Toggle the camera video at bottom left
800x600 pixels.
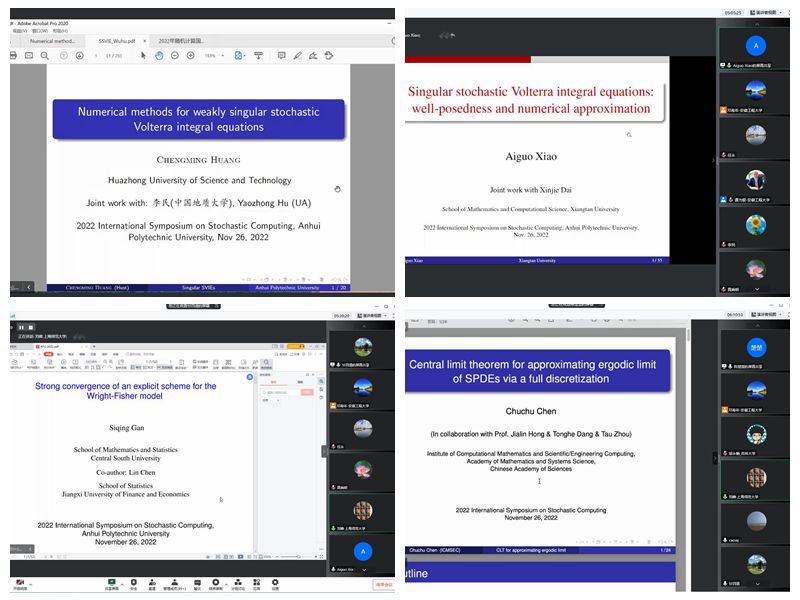(20, 582)
